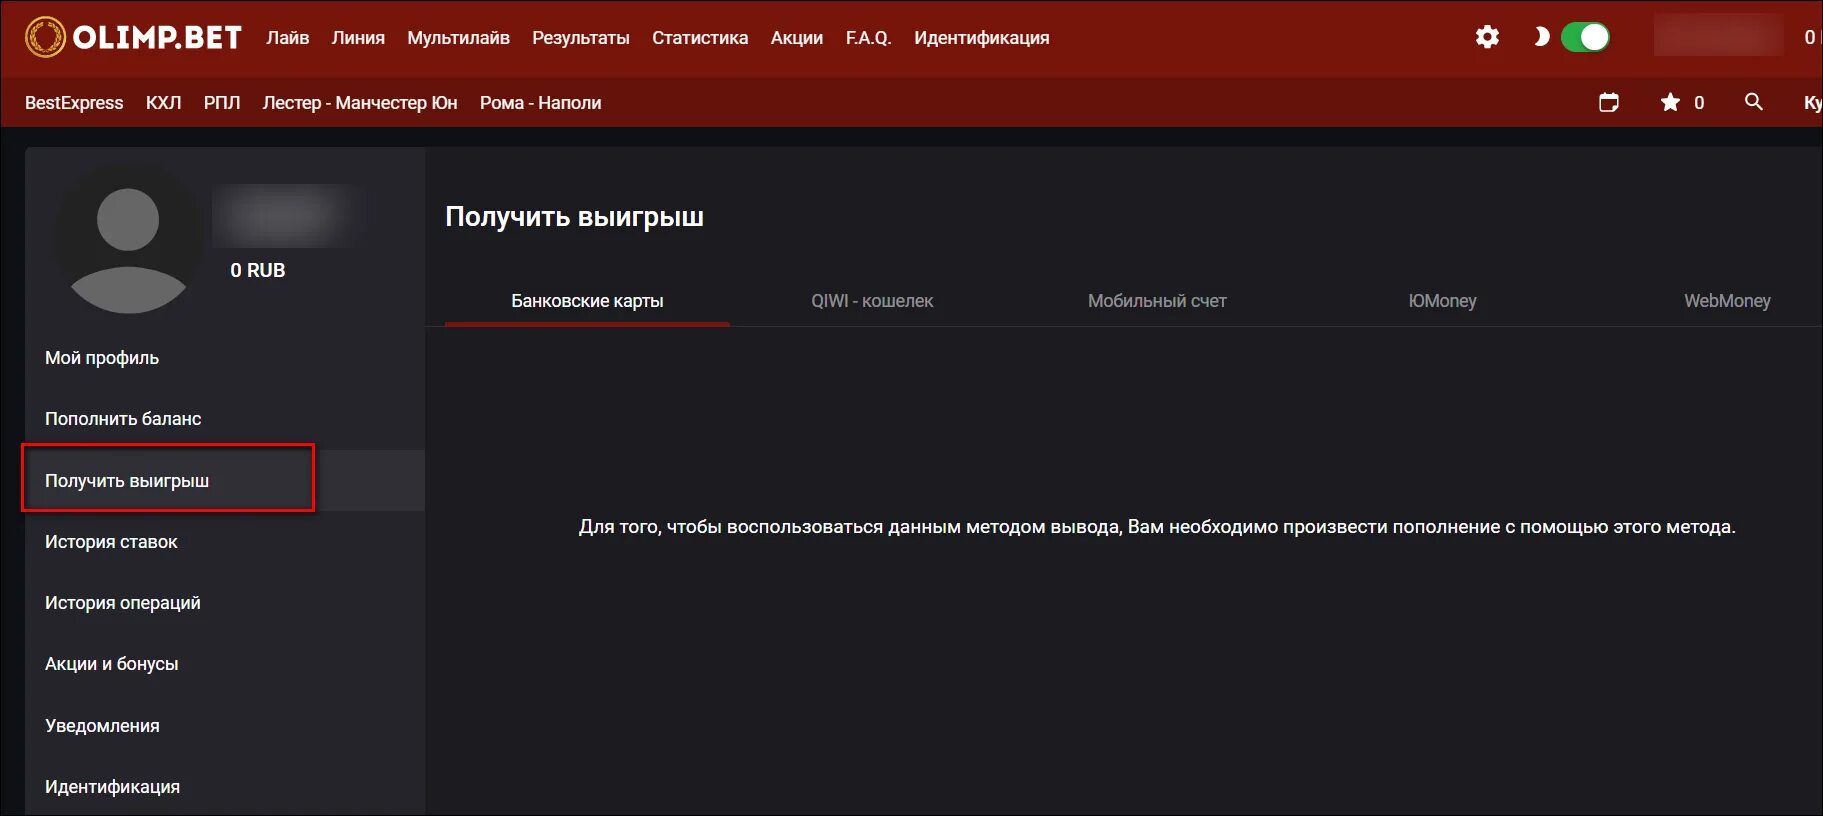Switch to WebMoney tab
Screen dimensions: 1823x816
(1727, 301)
